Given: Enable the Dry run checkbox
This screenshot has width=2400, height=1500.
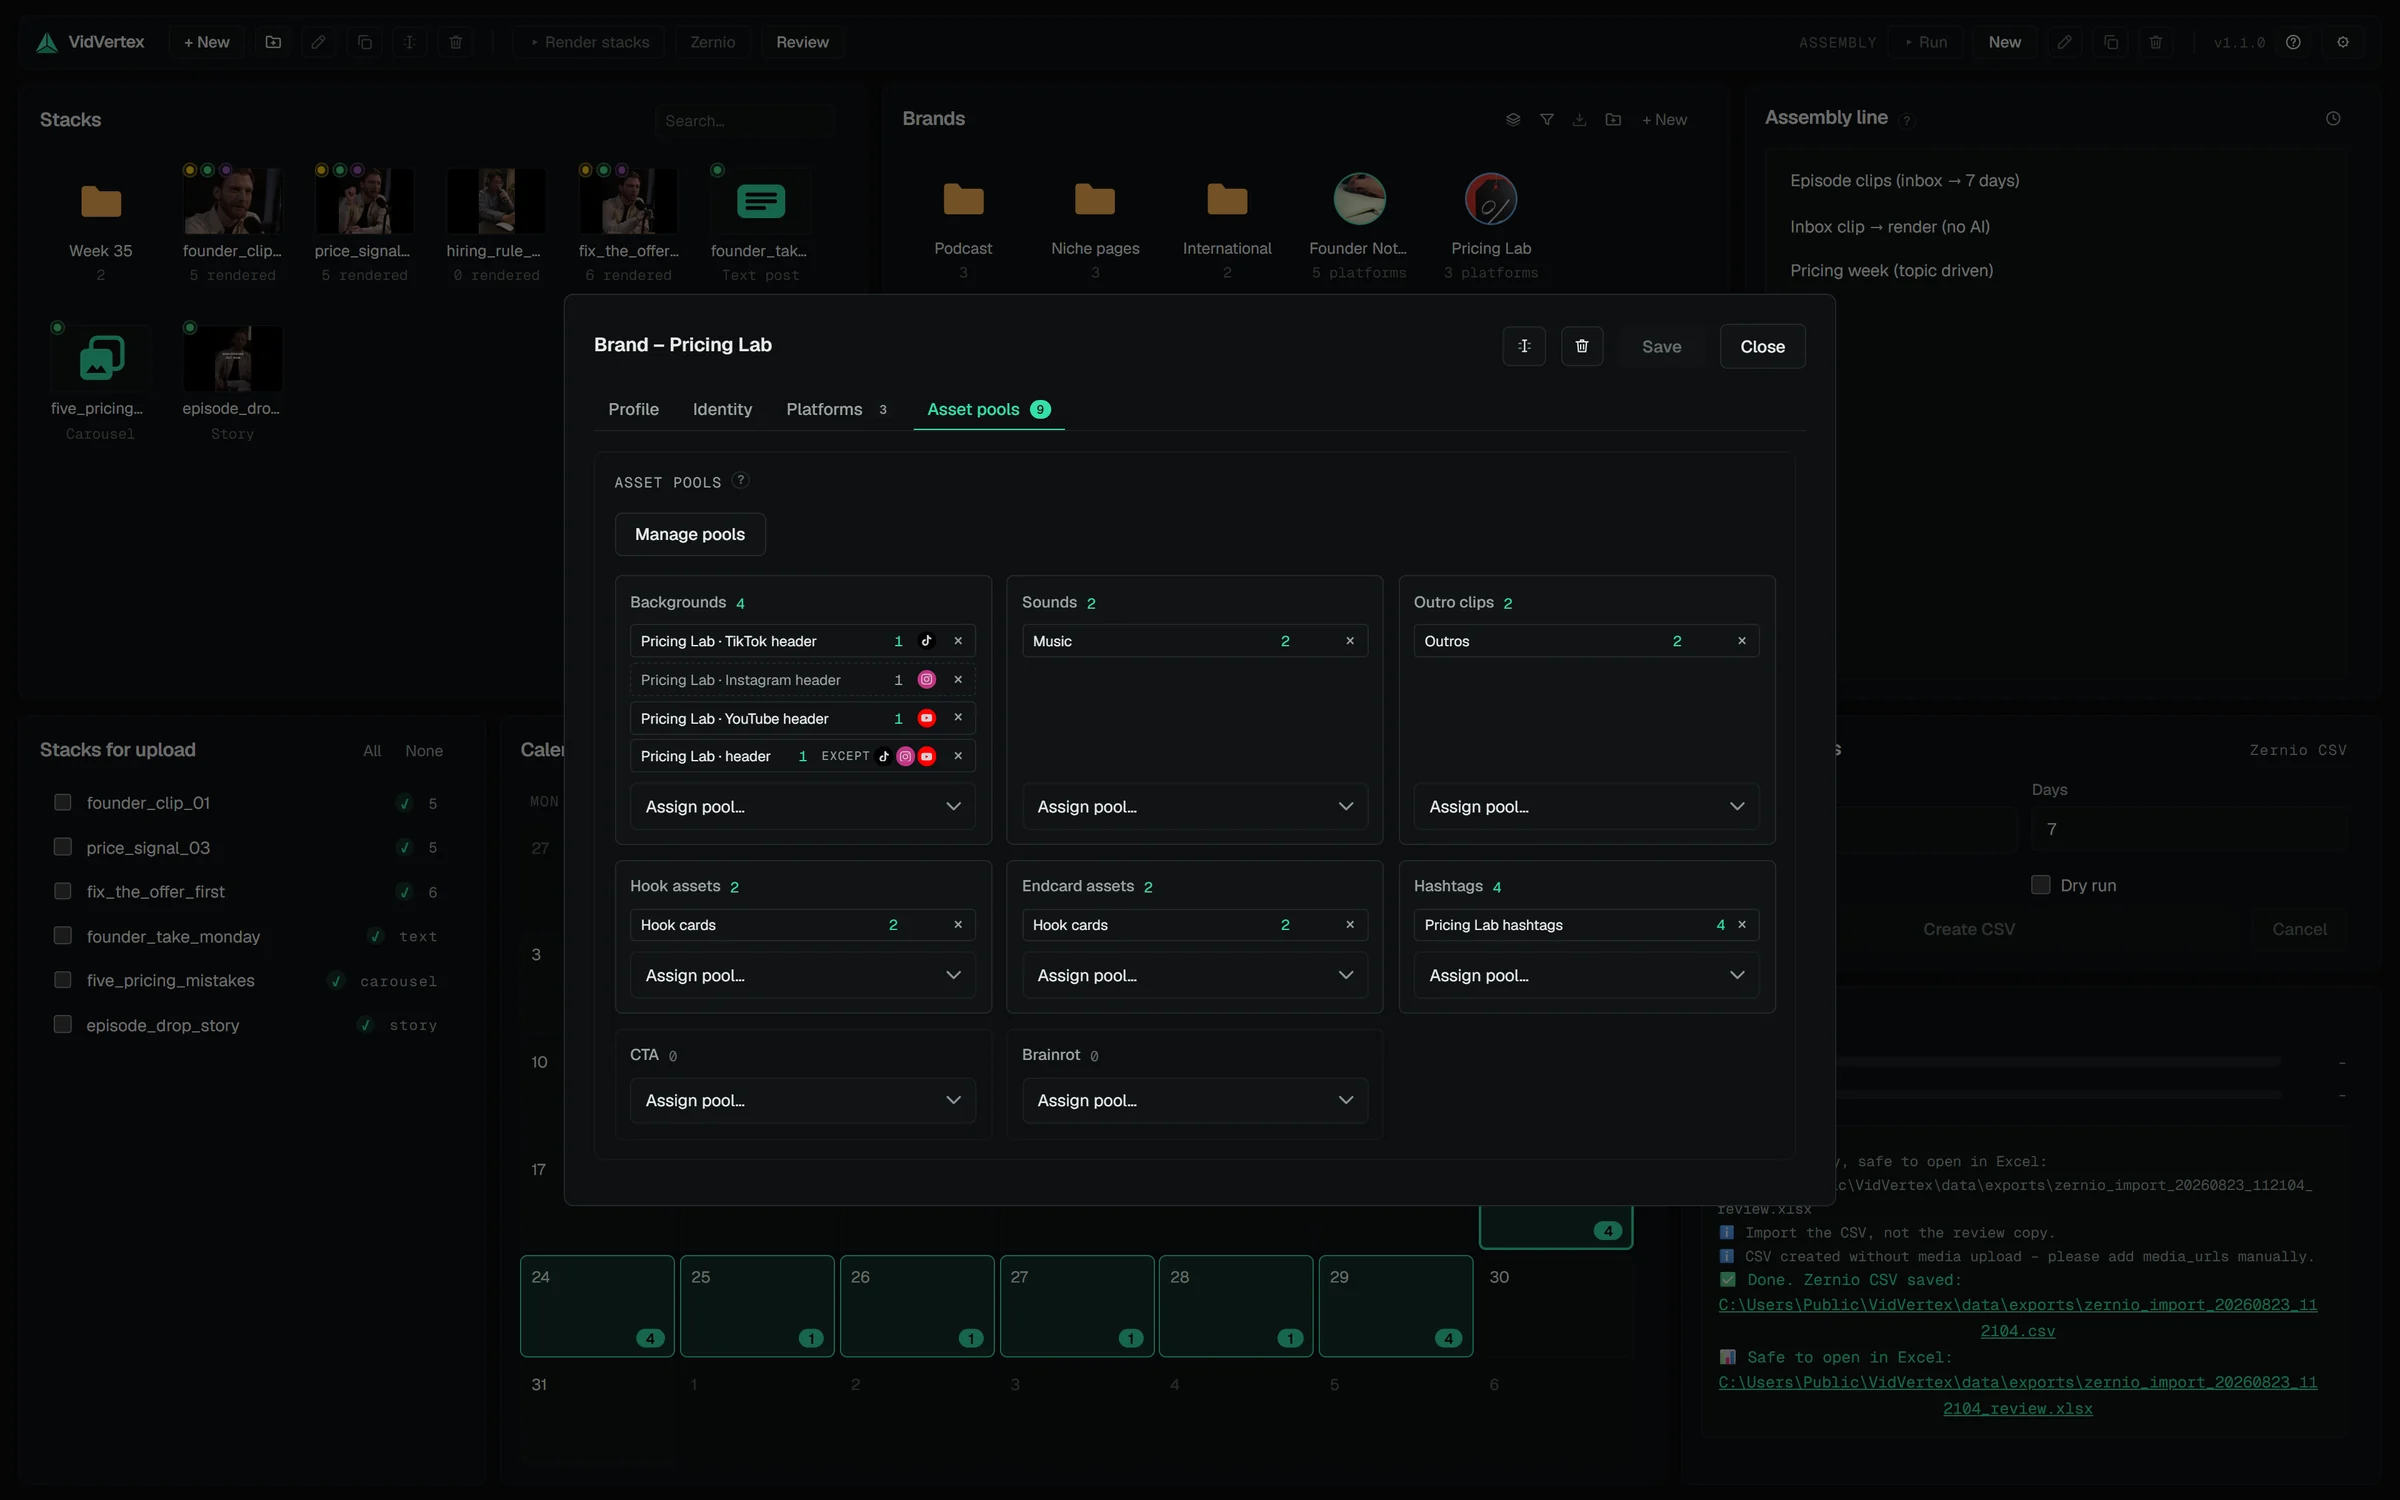Looking at the screenshot, I should [x=2041, y=885].
